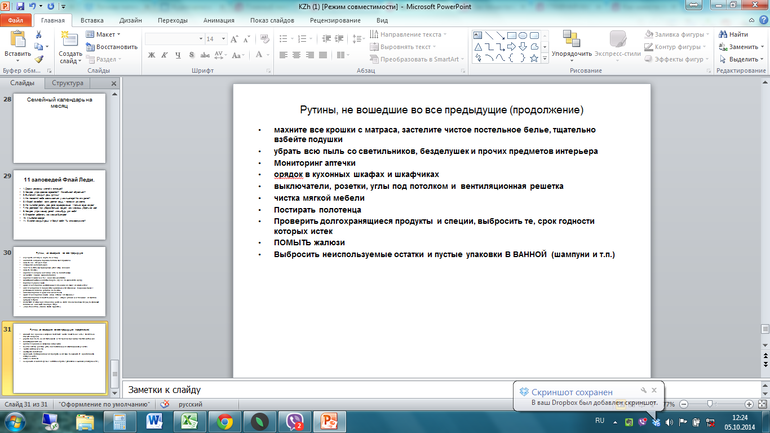Open PowerPoint help question mark icon

(762, 19)
